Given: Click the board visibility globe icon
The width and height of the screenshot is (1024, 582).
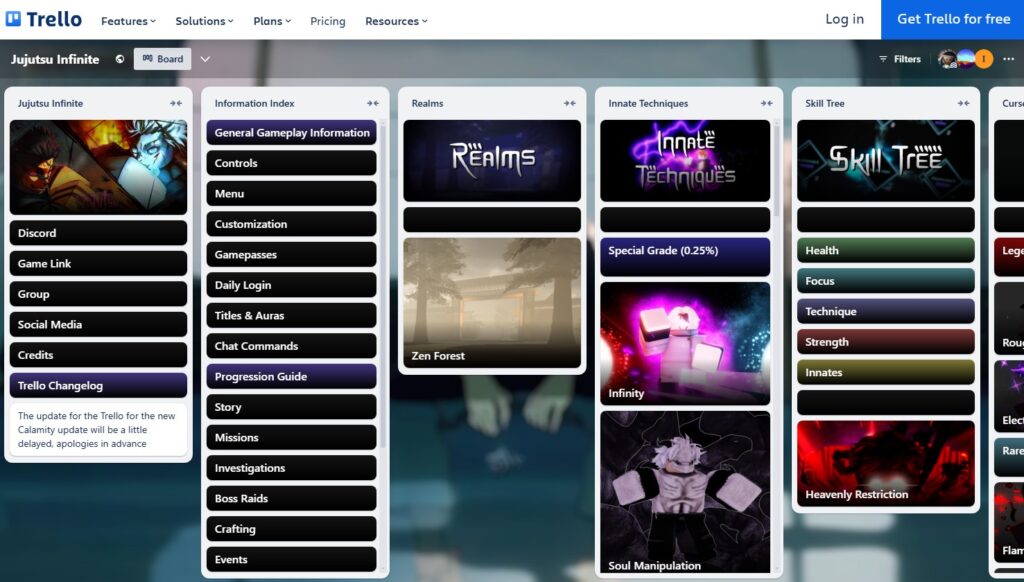Looking at the screenshot, I should point(120,59).
